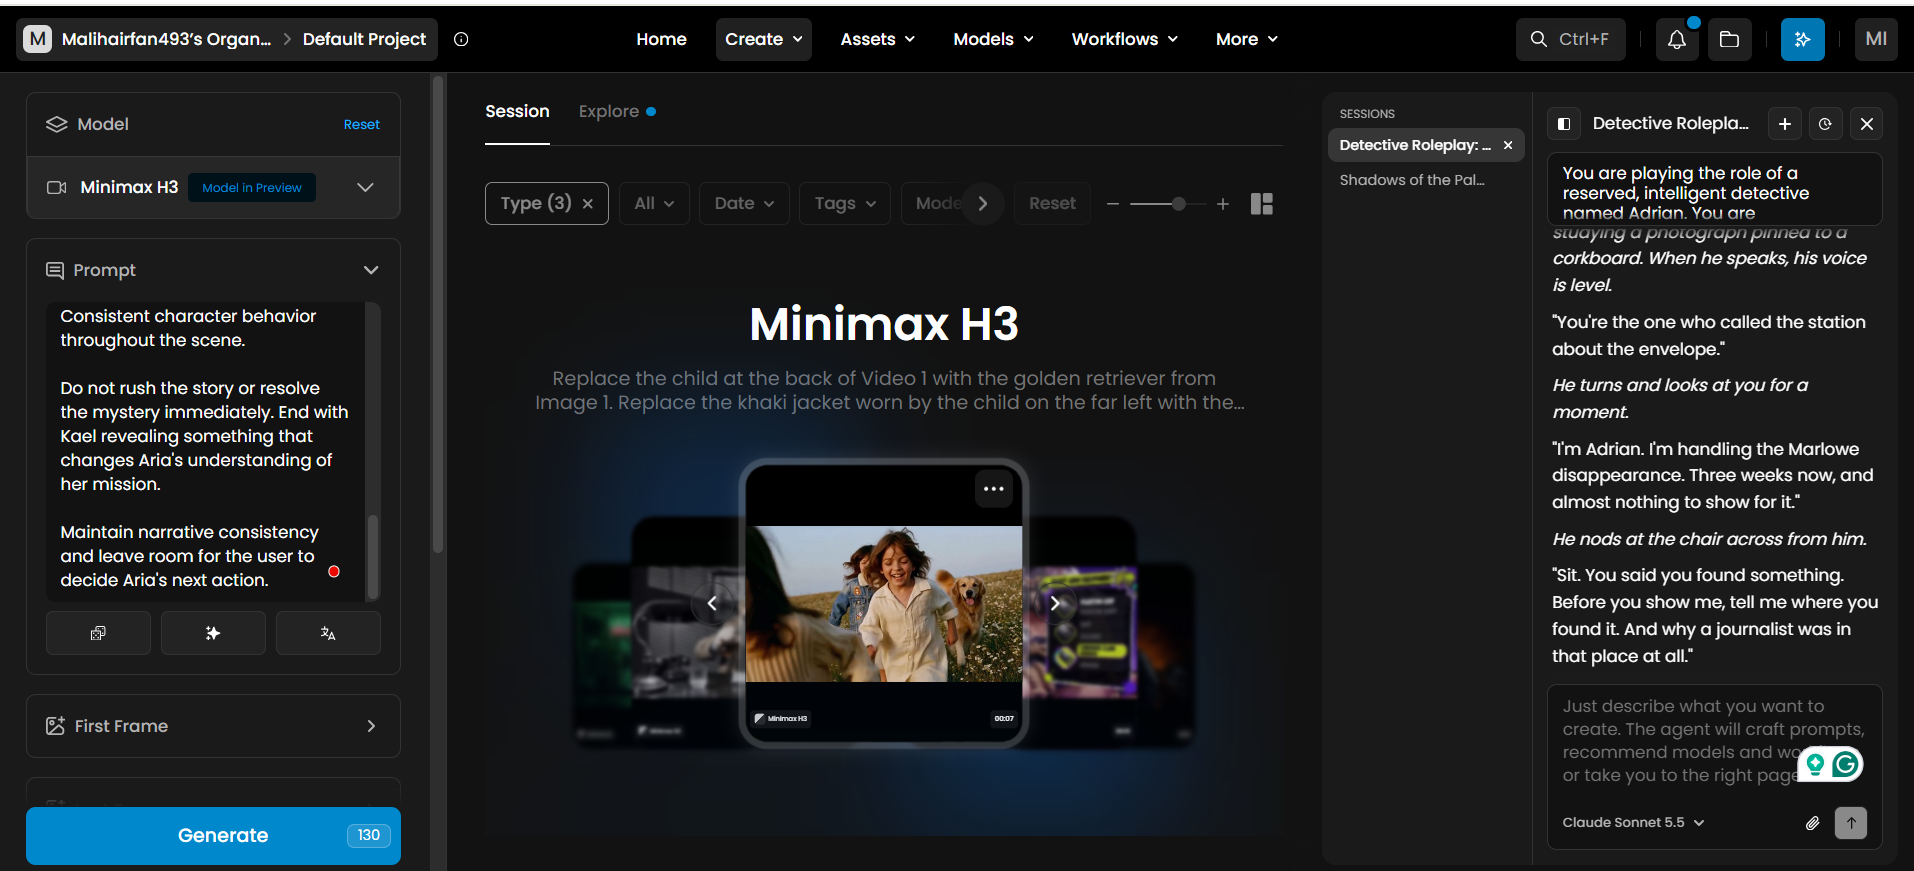Send the message with the up arrow button
Viewport: 1914px width, 871px height.
coord(1851,823)
